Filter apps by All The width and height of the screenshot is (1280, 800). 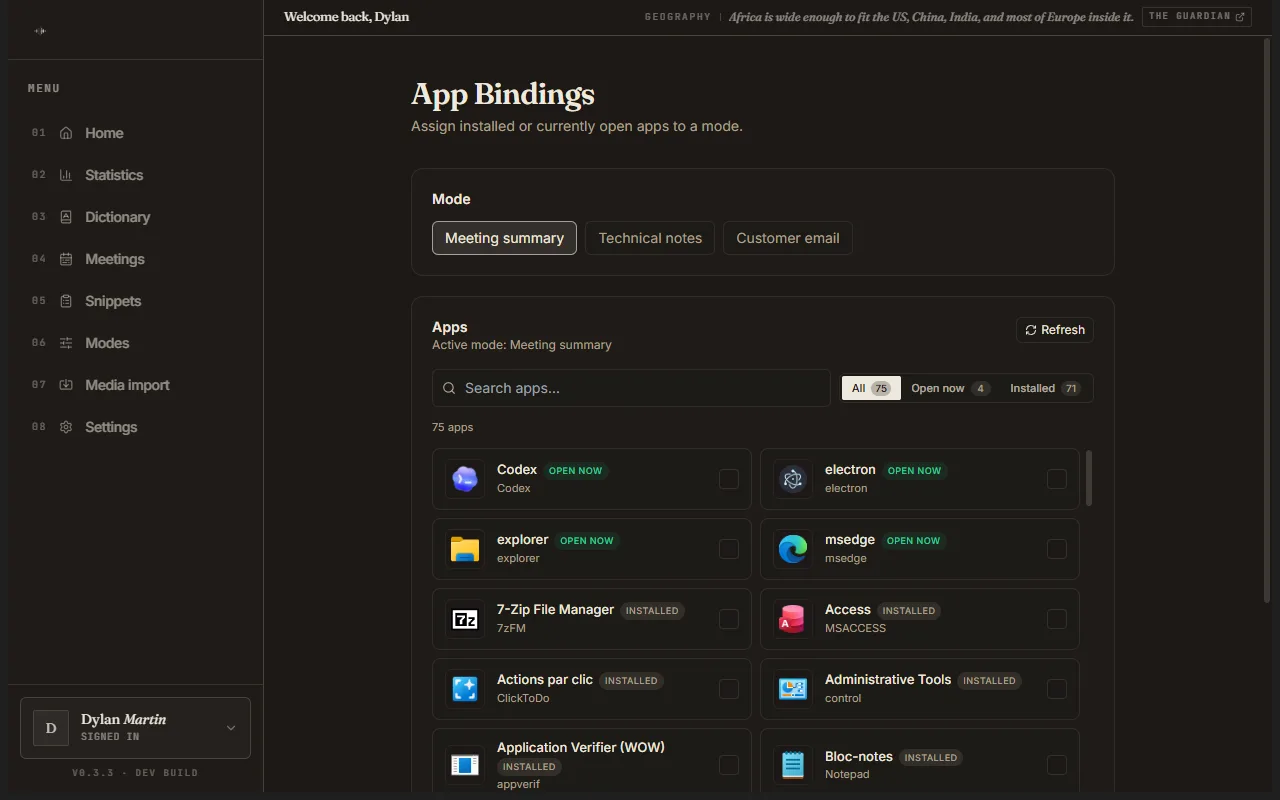click(x=871, y=388)
